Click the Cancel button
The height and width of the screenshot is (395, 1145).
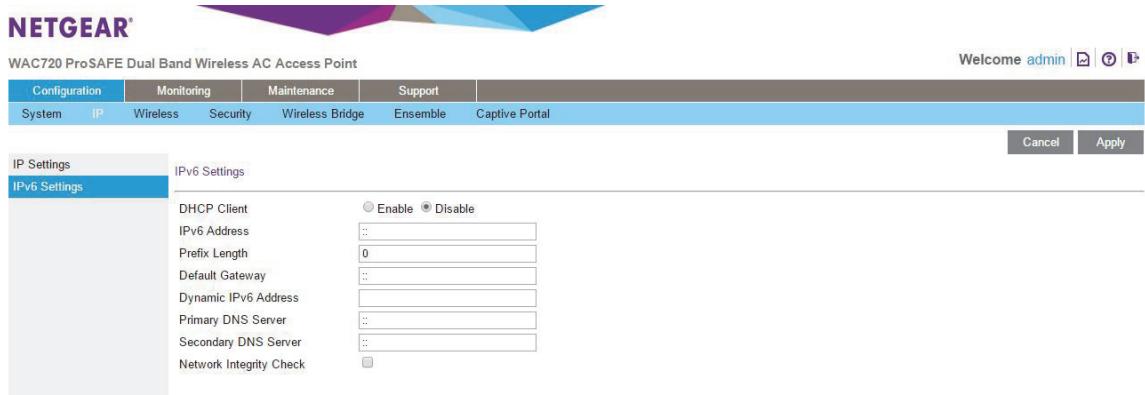pos(1041,142)
